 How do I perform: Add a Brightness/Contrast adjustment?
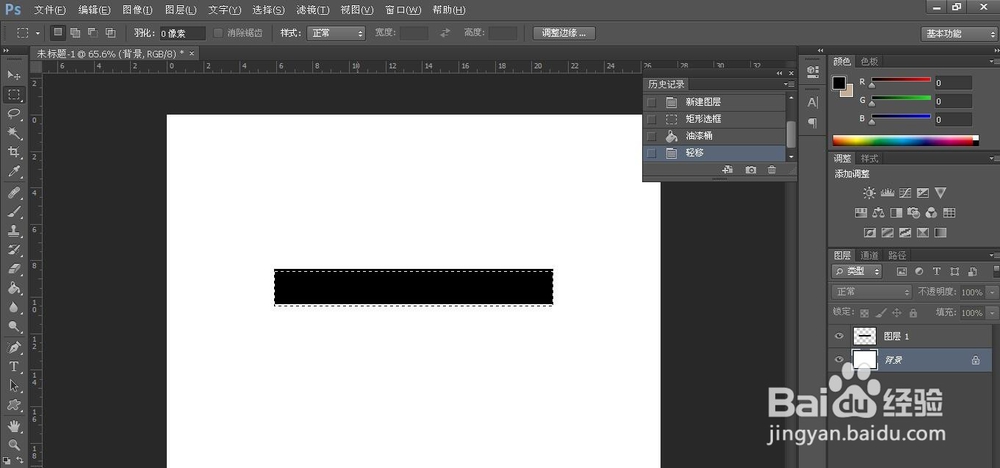869,193
